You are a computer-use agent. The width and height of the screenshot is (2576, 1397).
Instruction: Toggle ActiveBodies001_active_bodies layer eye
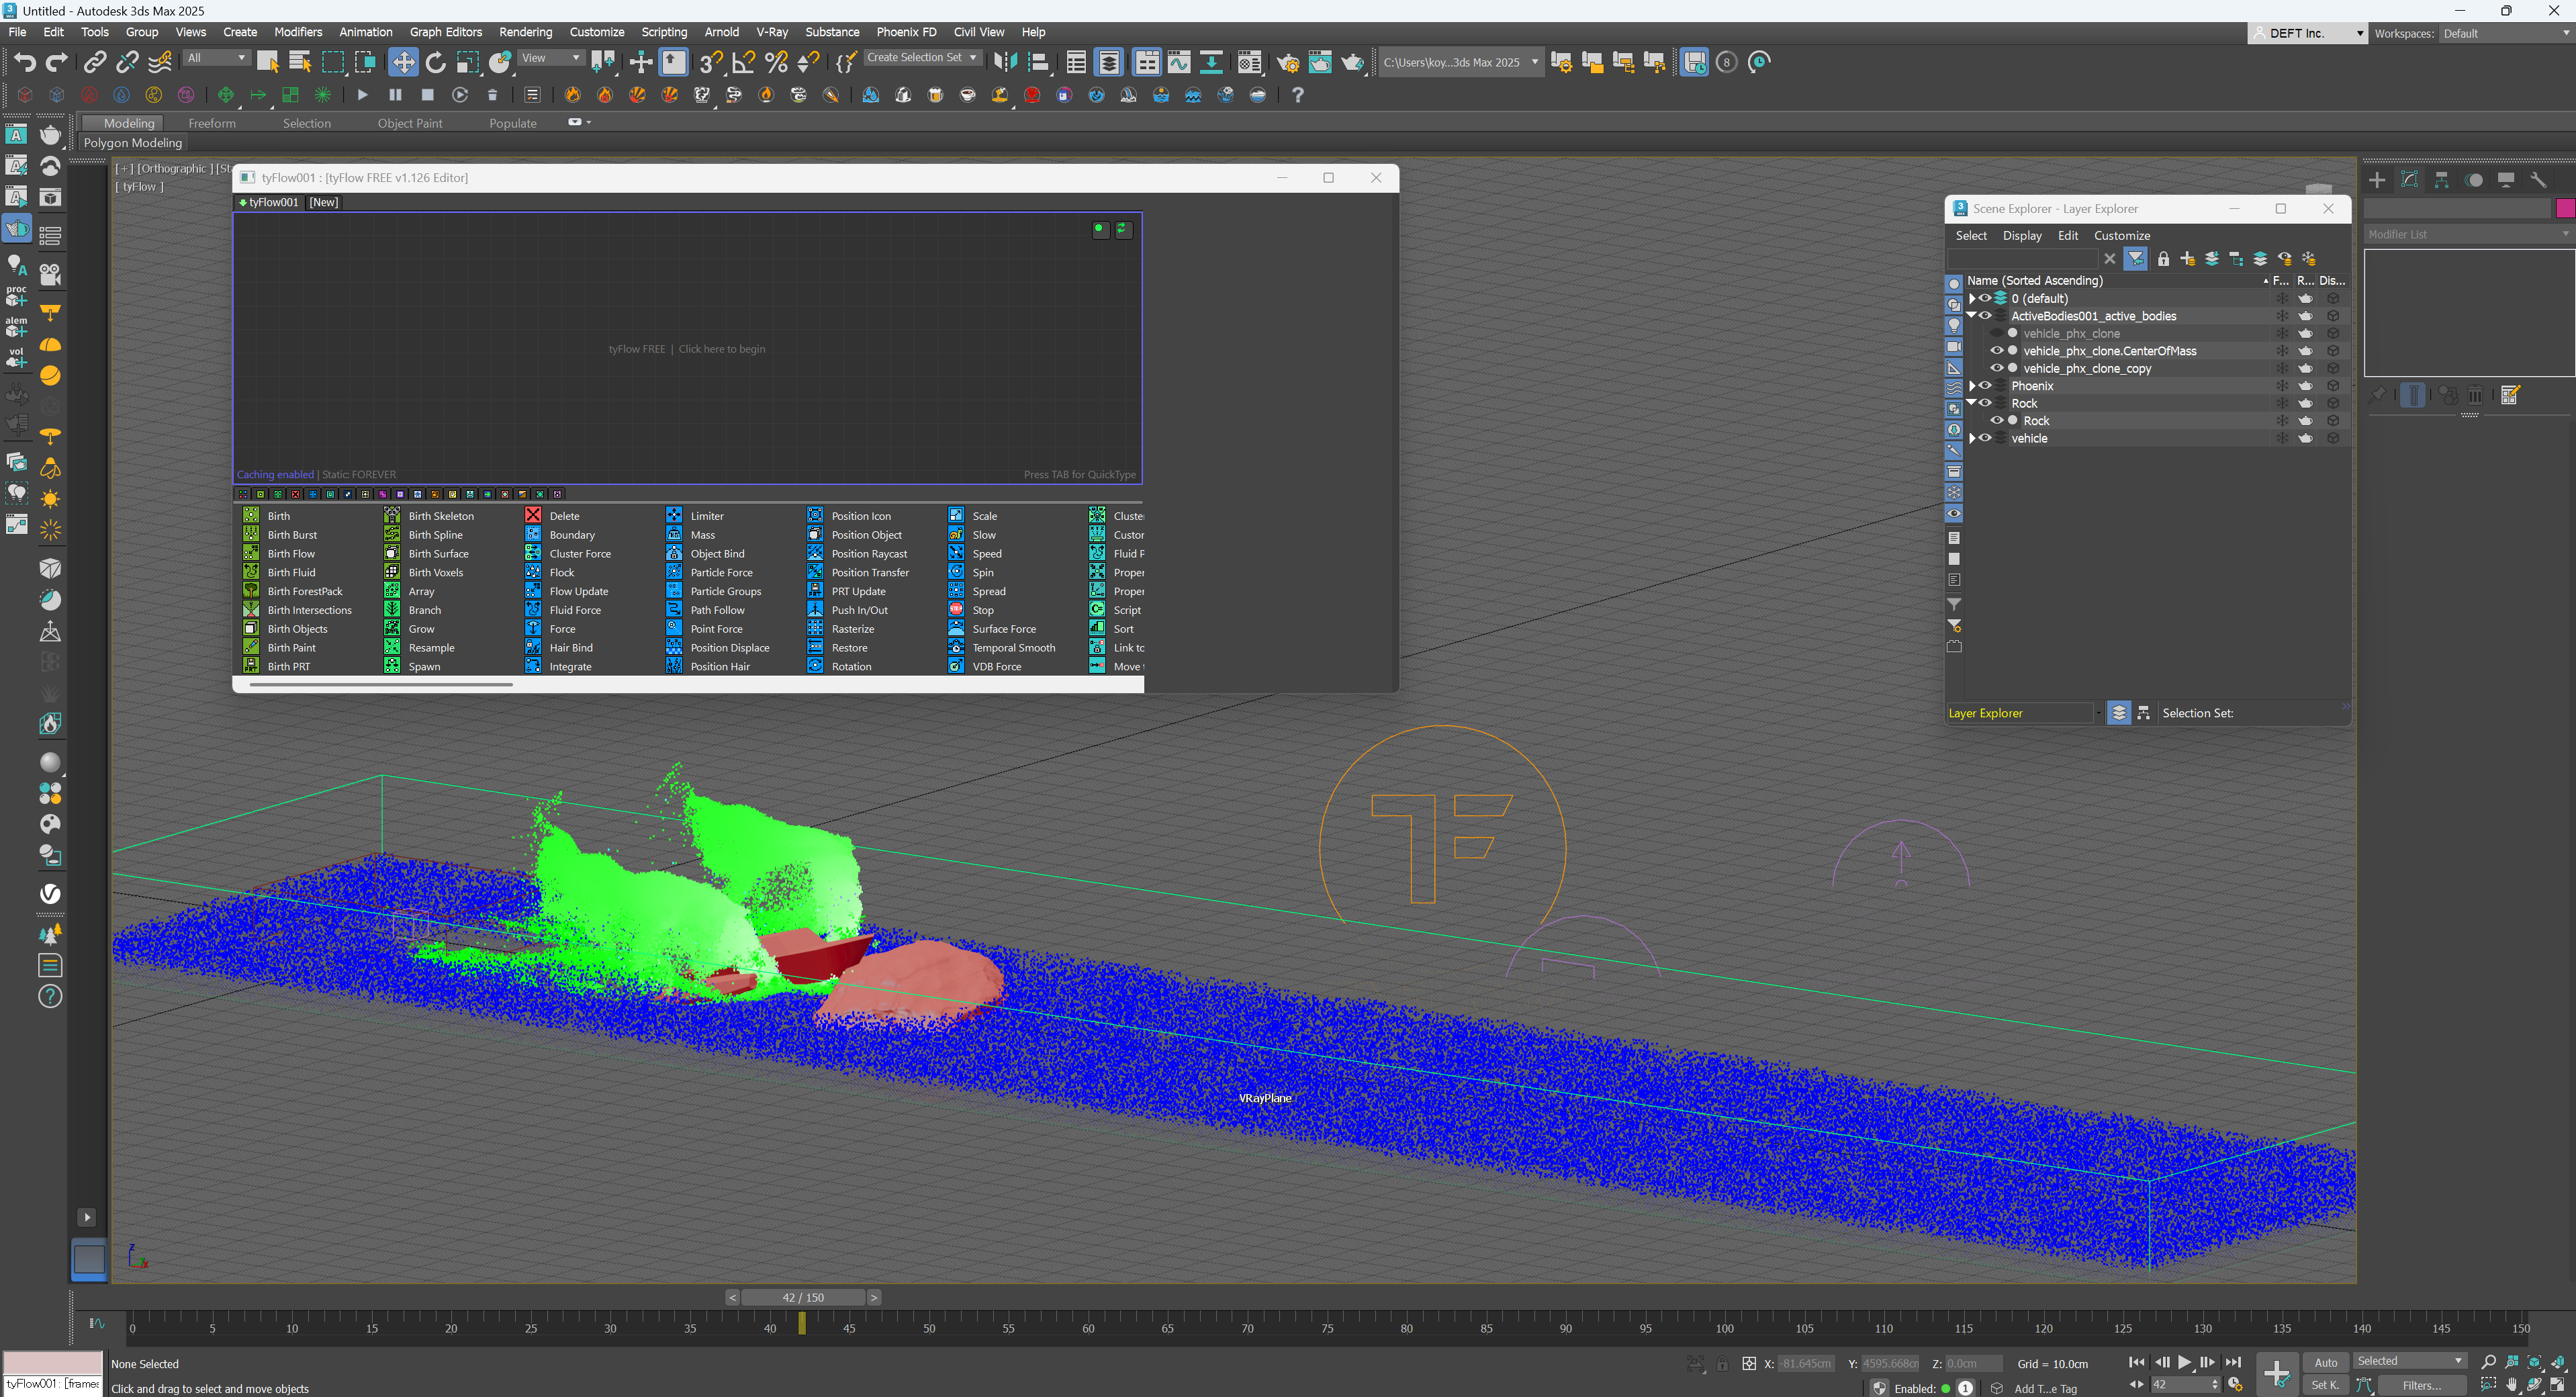tap(1986, 316)
